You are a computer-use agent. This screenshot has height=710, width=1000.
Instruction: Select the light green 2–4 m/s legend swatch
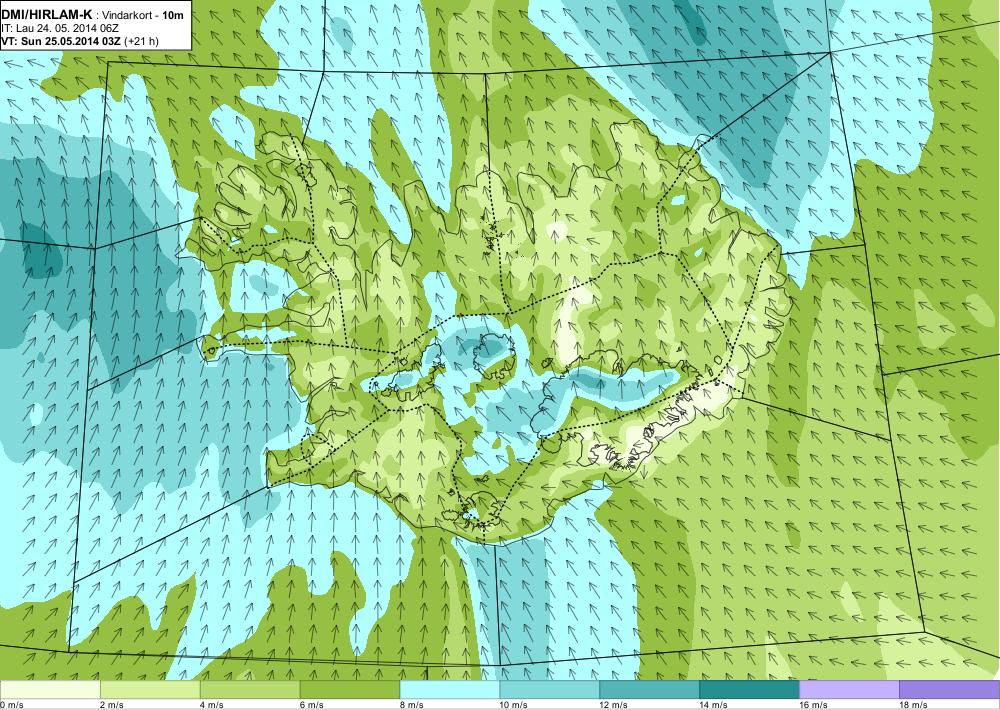pyautogui.click(x=150, y=690)
